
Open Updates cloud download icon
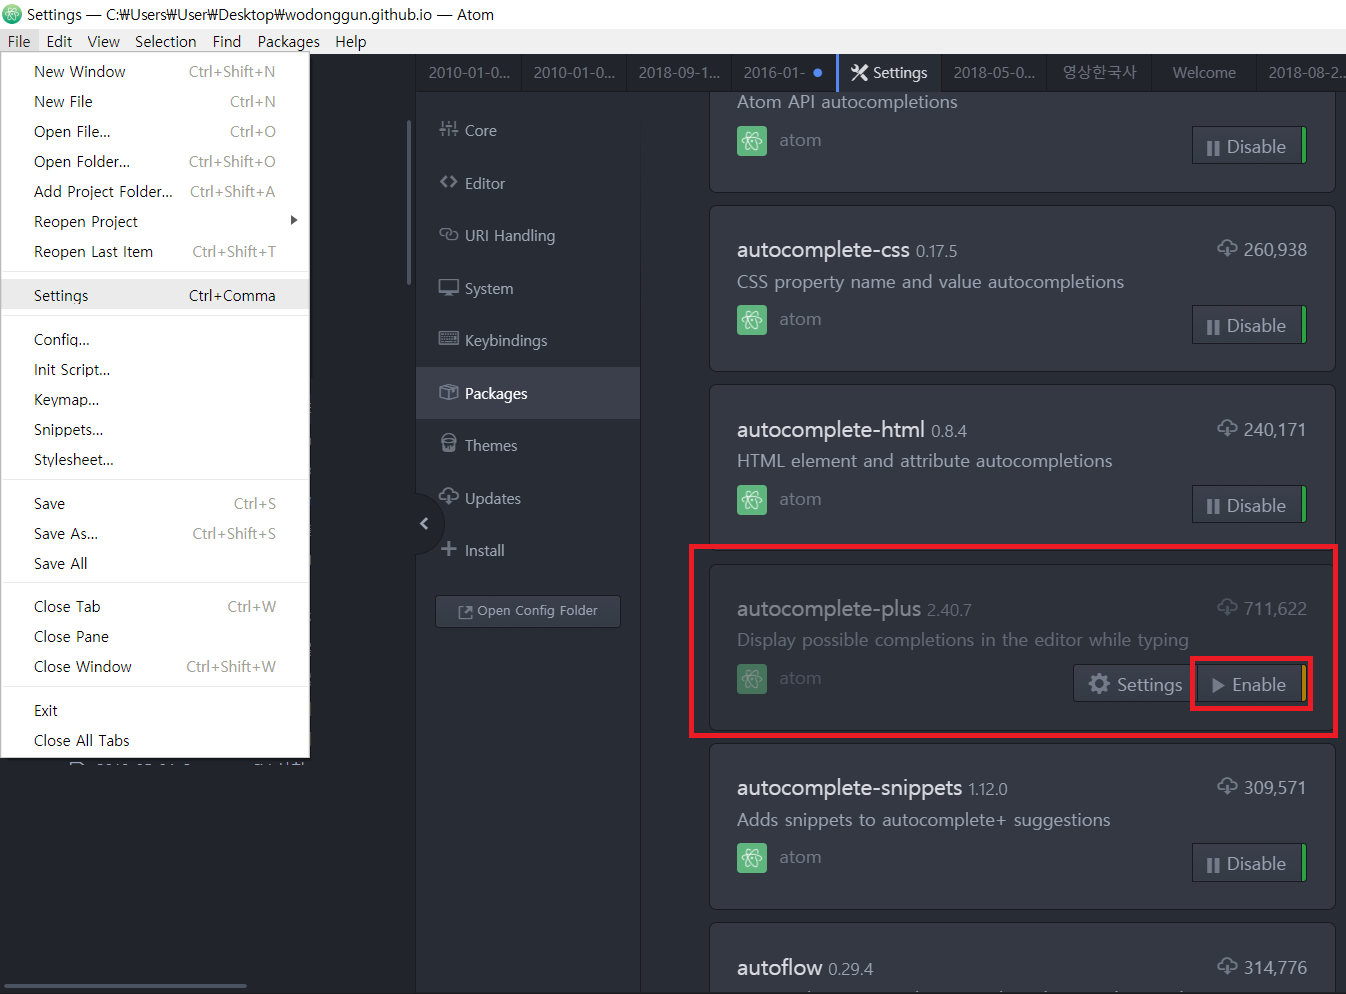click(x=448, y=496)
